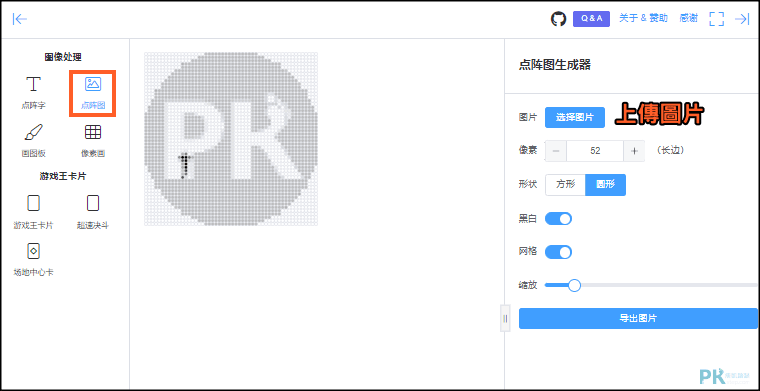Click the 游戏王卡片 section heading
This screenshot has width=760, height=391.
click(x=63, y=176)
